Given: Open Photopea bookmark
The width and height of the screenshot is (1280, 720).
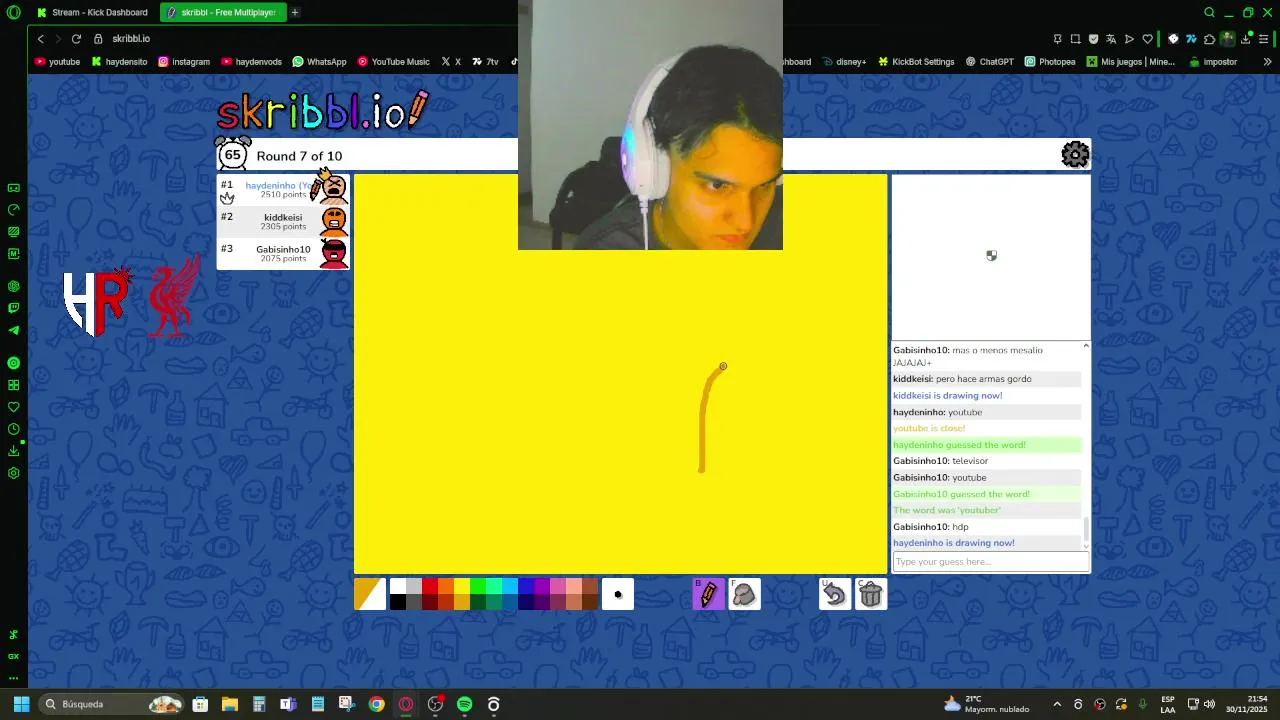Looking at the screenshot, I should pos(1050,62).
